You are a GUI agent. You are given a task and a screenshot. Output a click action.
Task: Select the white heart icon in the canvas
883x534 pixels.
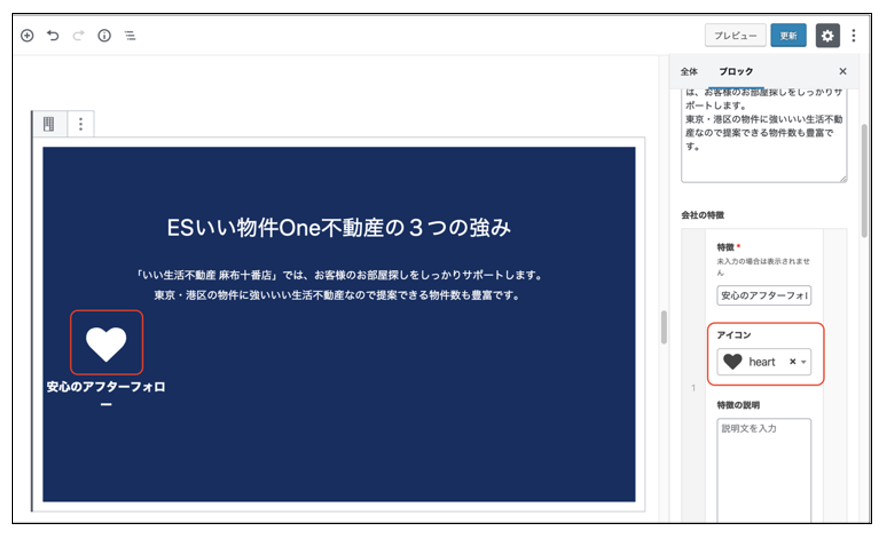click(x=106, y=342)
